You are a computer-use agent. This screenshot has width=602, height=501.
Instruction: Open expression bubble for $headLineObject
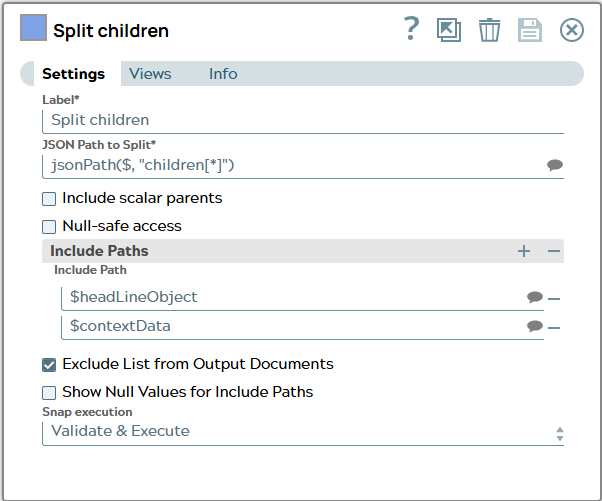coord(535,297)
